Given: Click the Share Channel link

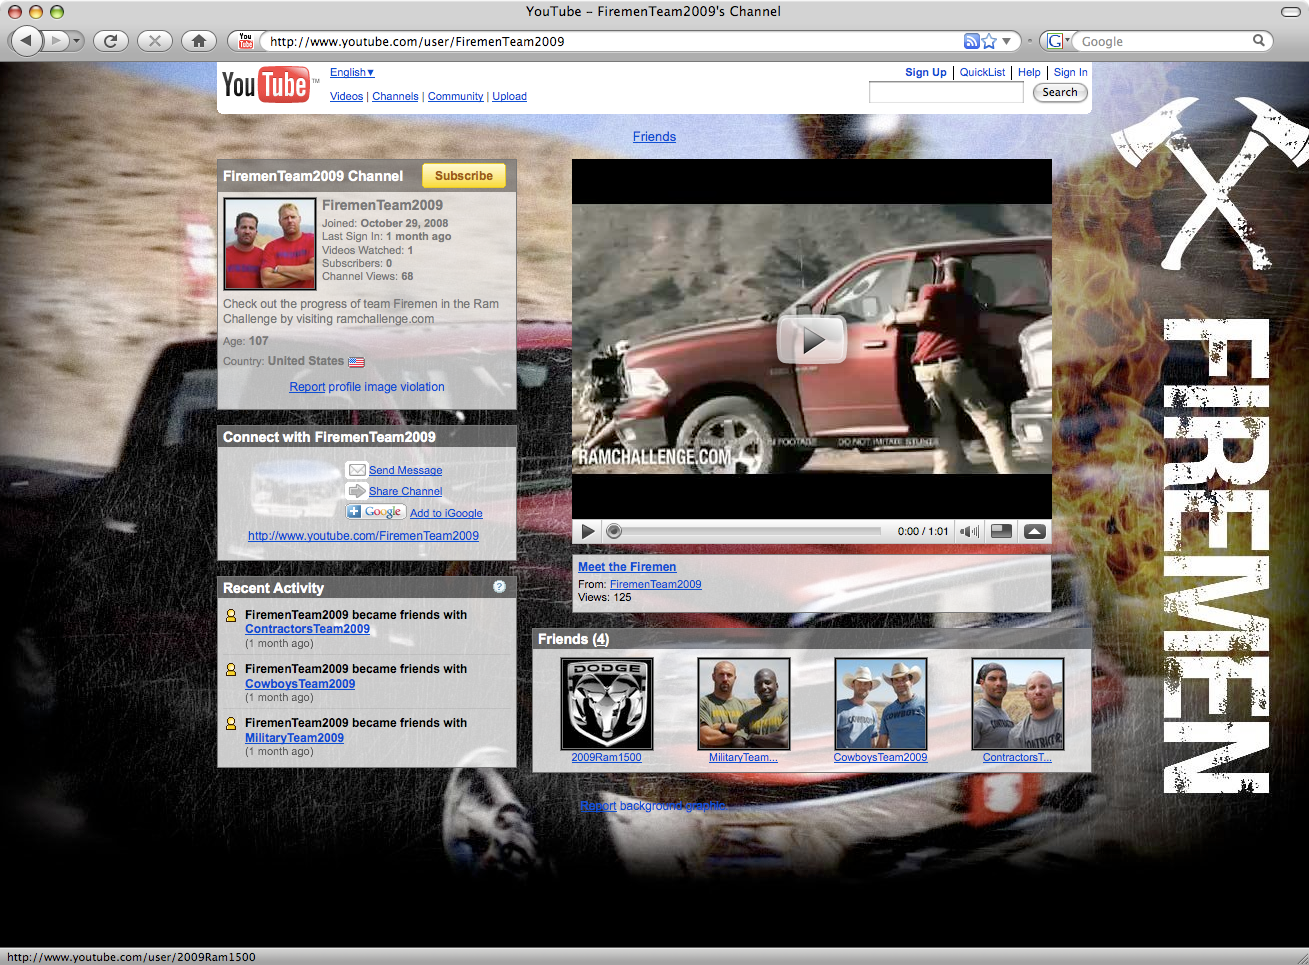Looking at the screenshot, I should (405, 491).
